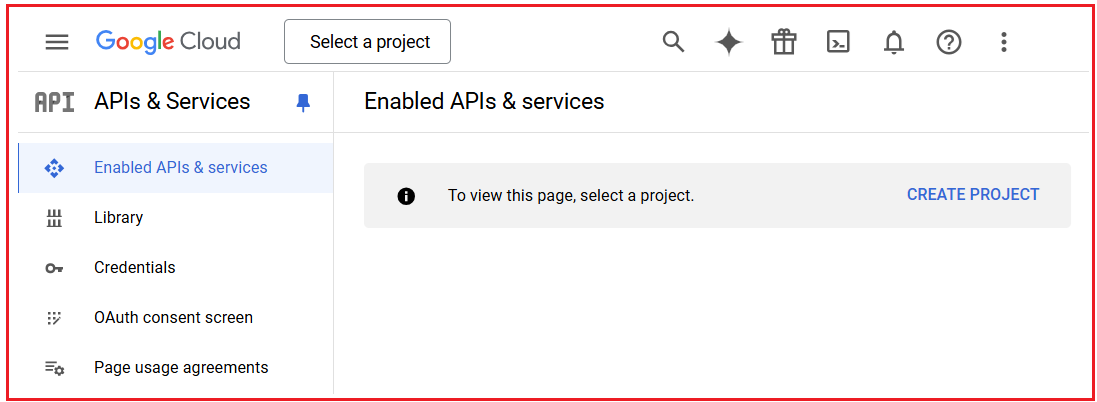Click the Google Cloud logo
Image resolution: width=1097 pixels, height=402 pixels.
click(169, 41)
